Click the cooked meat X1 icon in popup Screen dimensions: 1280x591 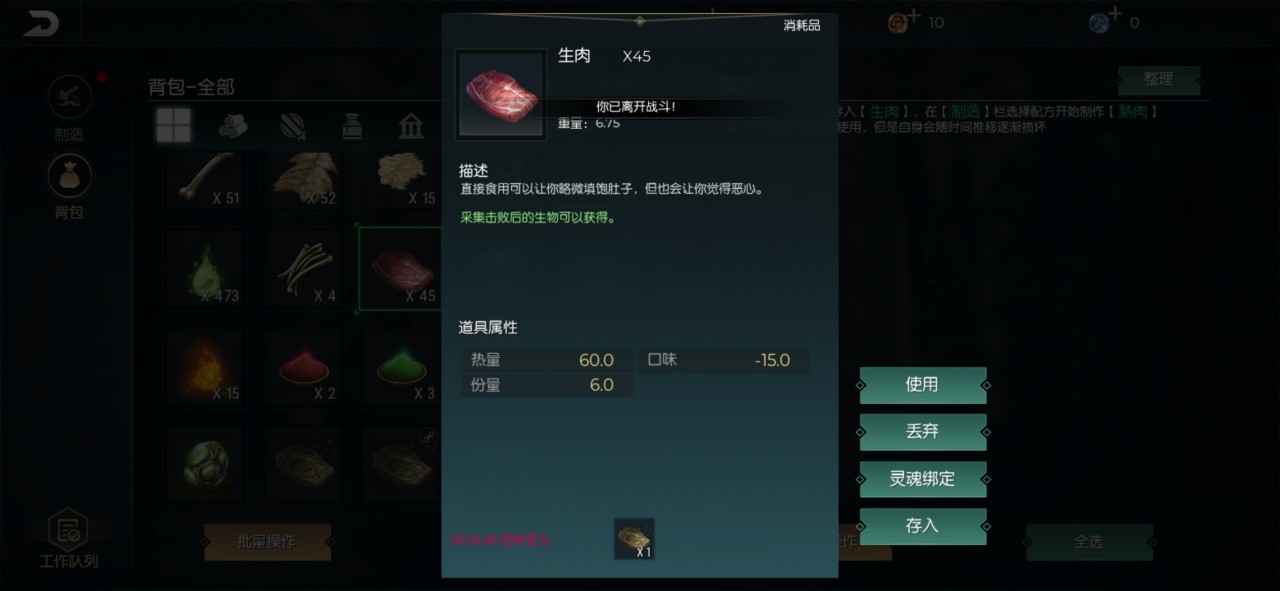(x=634, y=539)
